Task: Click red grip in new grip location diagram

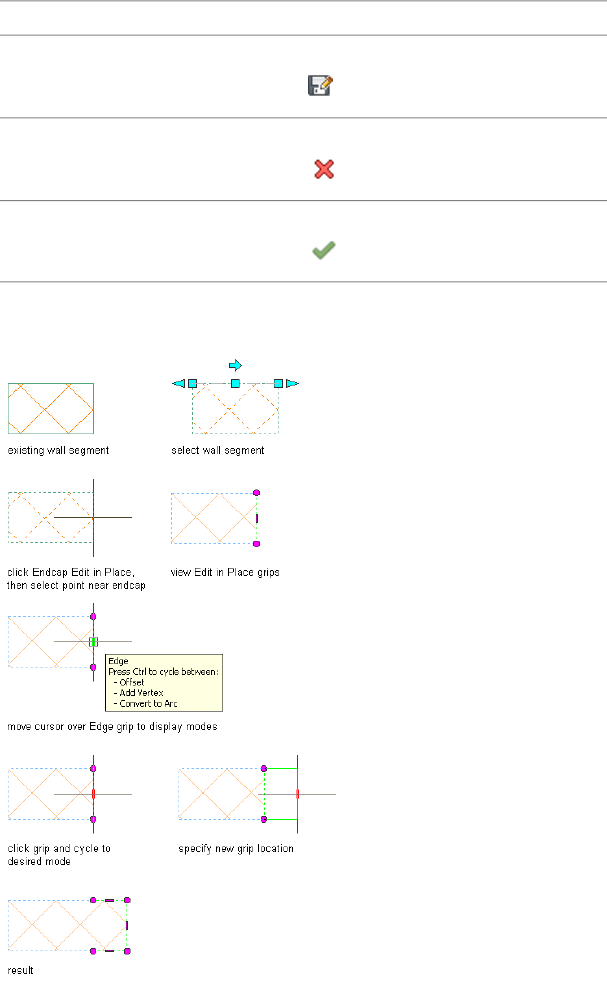Action: (x=298, y=794)
